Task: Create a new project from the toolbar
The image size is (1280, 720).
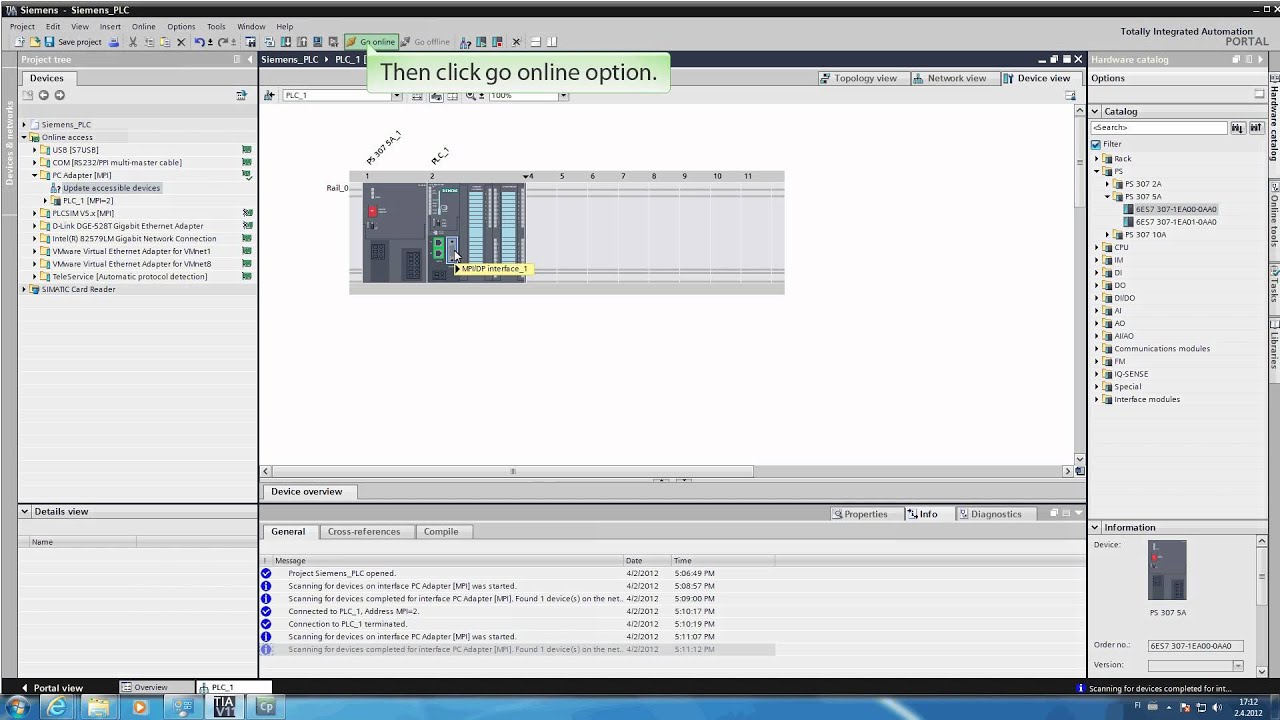Action: 19,42
